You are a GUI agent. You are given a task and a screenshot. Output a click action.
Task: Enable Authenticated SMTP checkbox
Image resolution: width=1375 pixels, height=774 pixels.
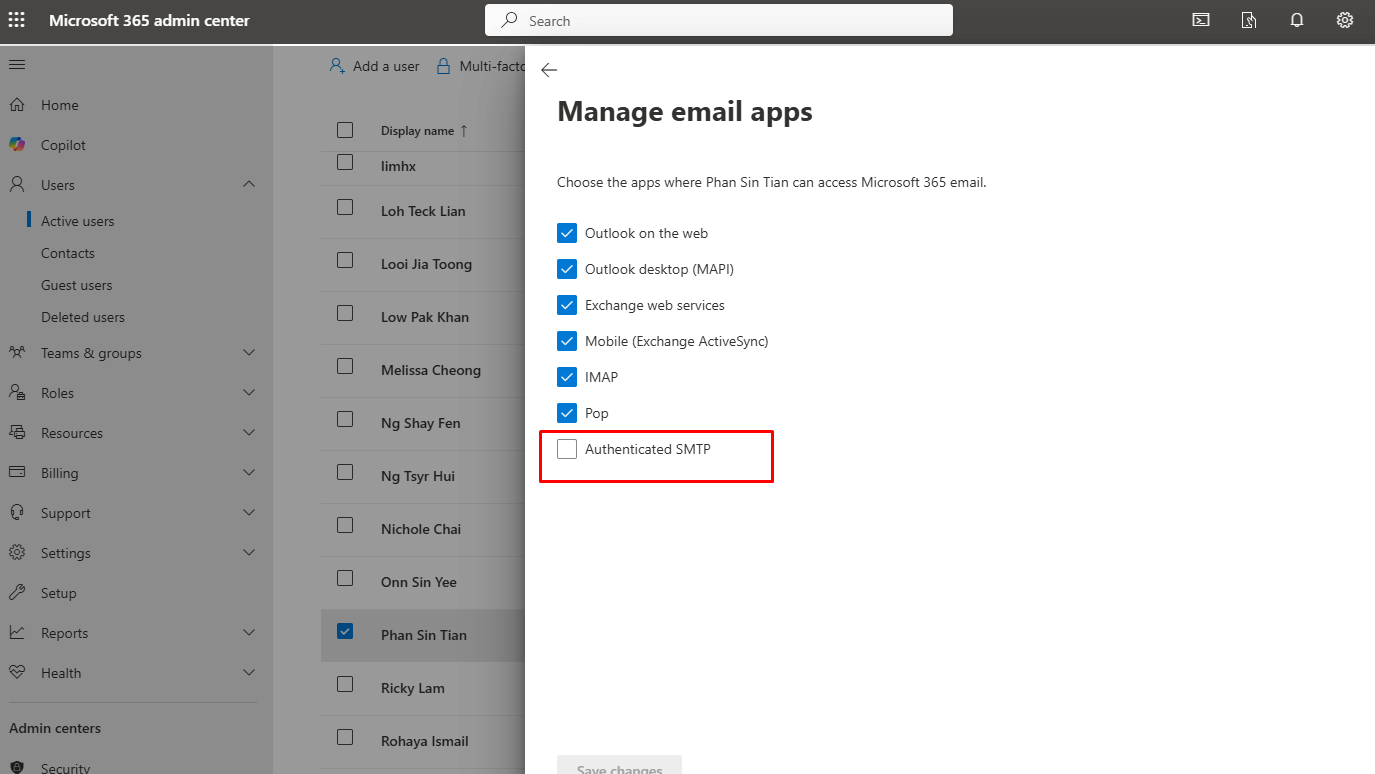(567, 449)
